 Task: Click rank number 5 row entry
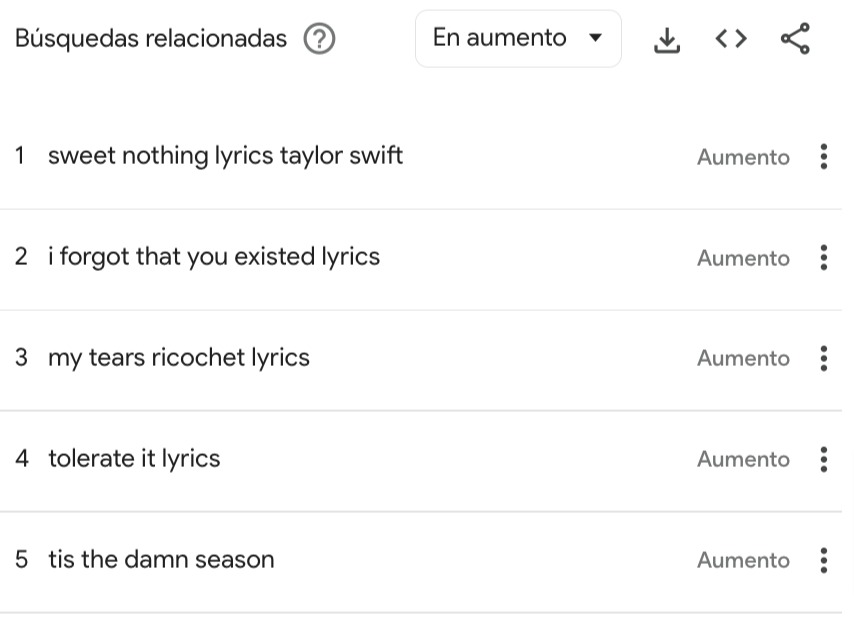21,559
